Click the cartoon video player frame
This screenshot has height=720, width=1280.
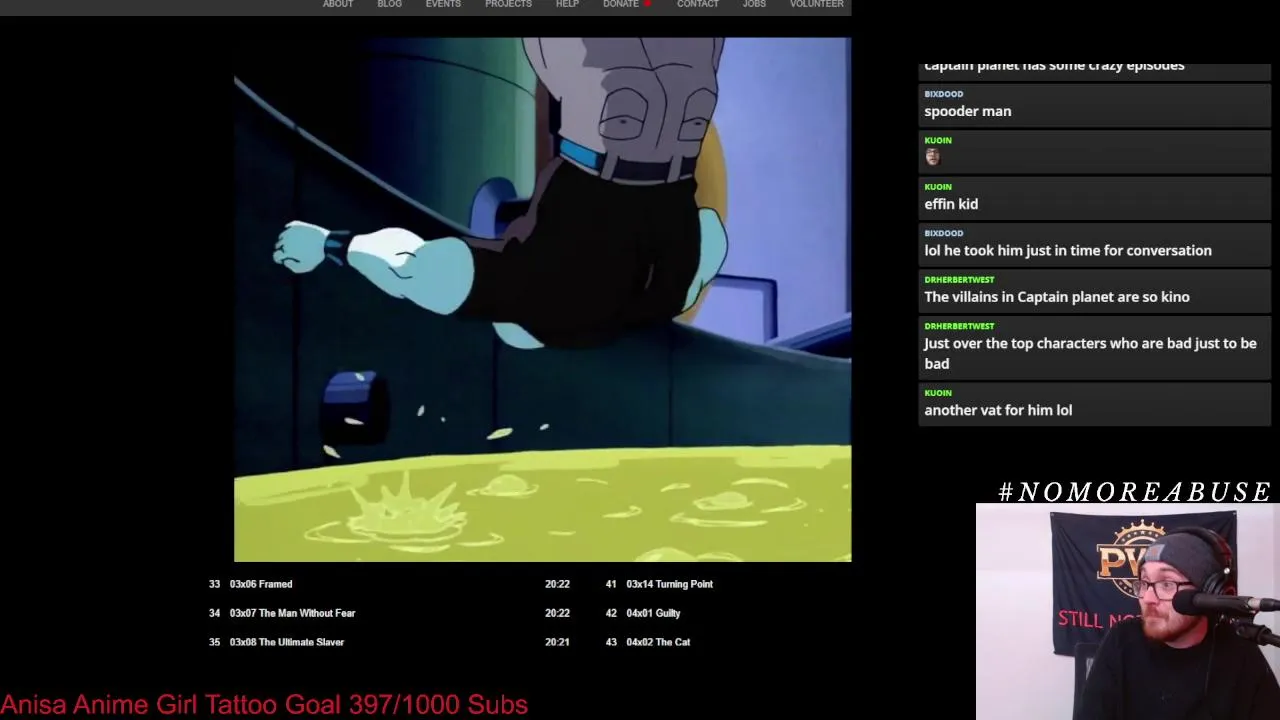[542, 300]
